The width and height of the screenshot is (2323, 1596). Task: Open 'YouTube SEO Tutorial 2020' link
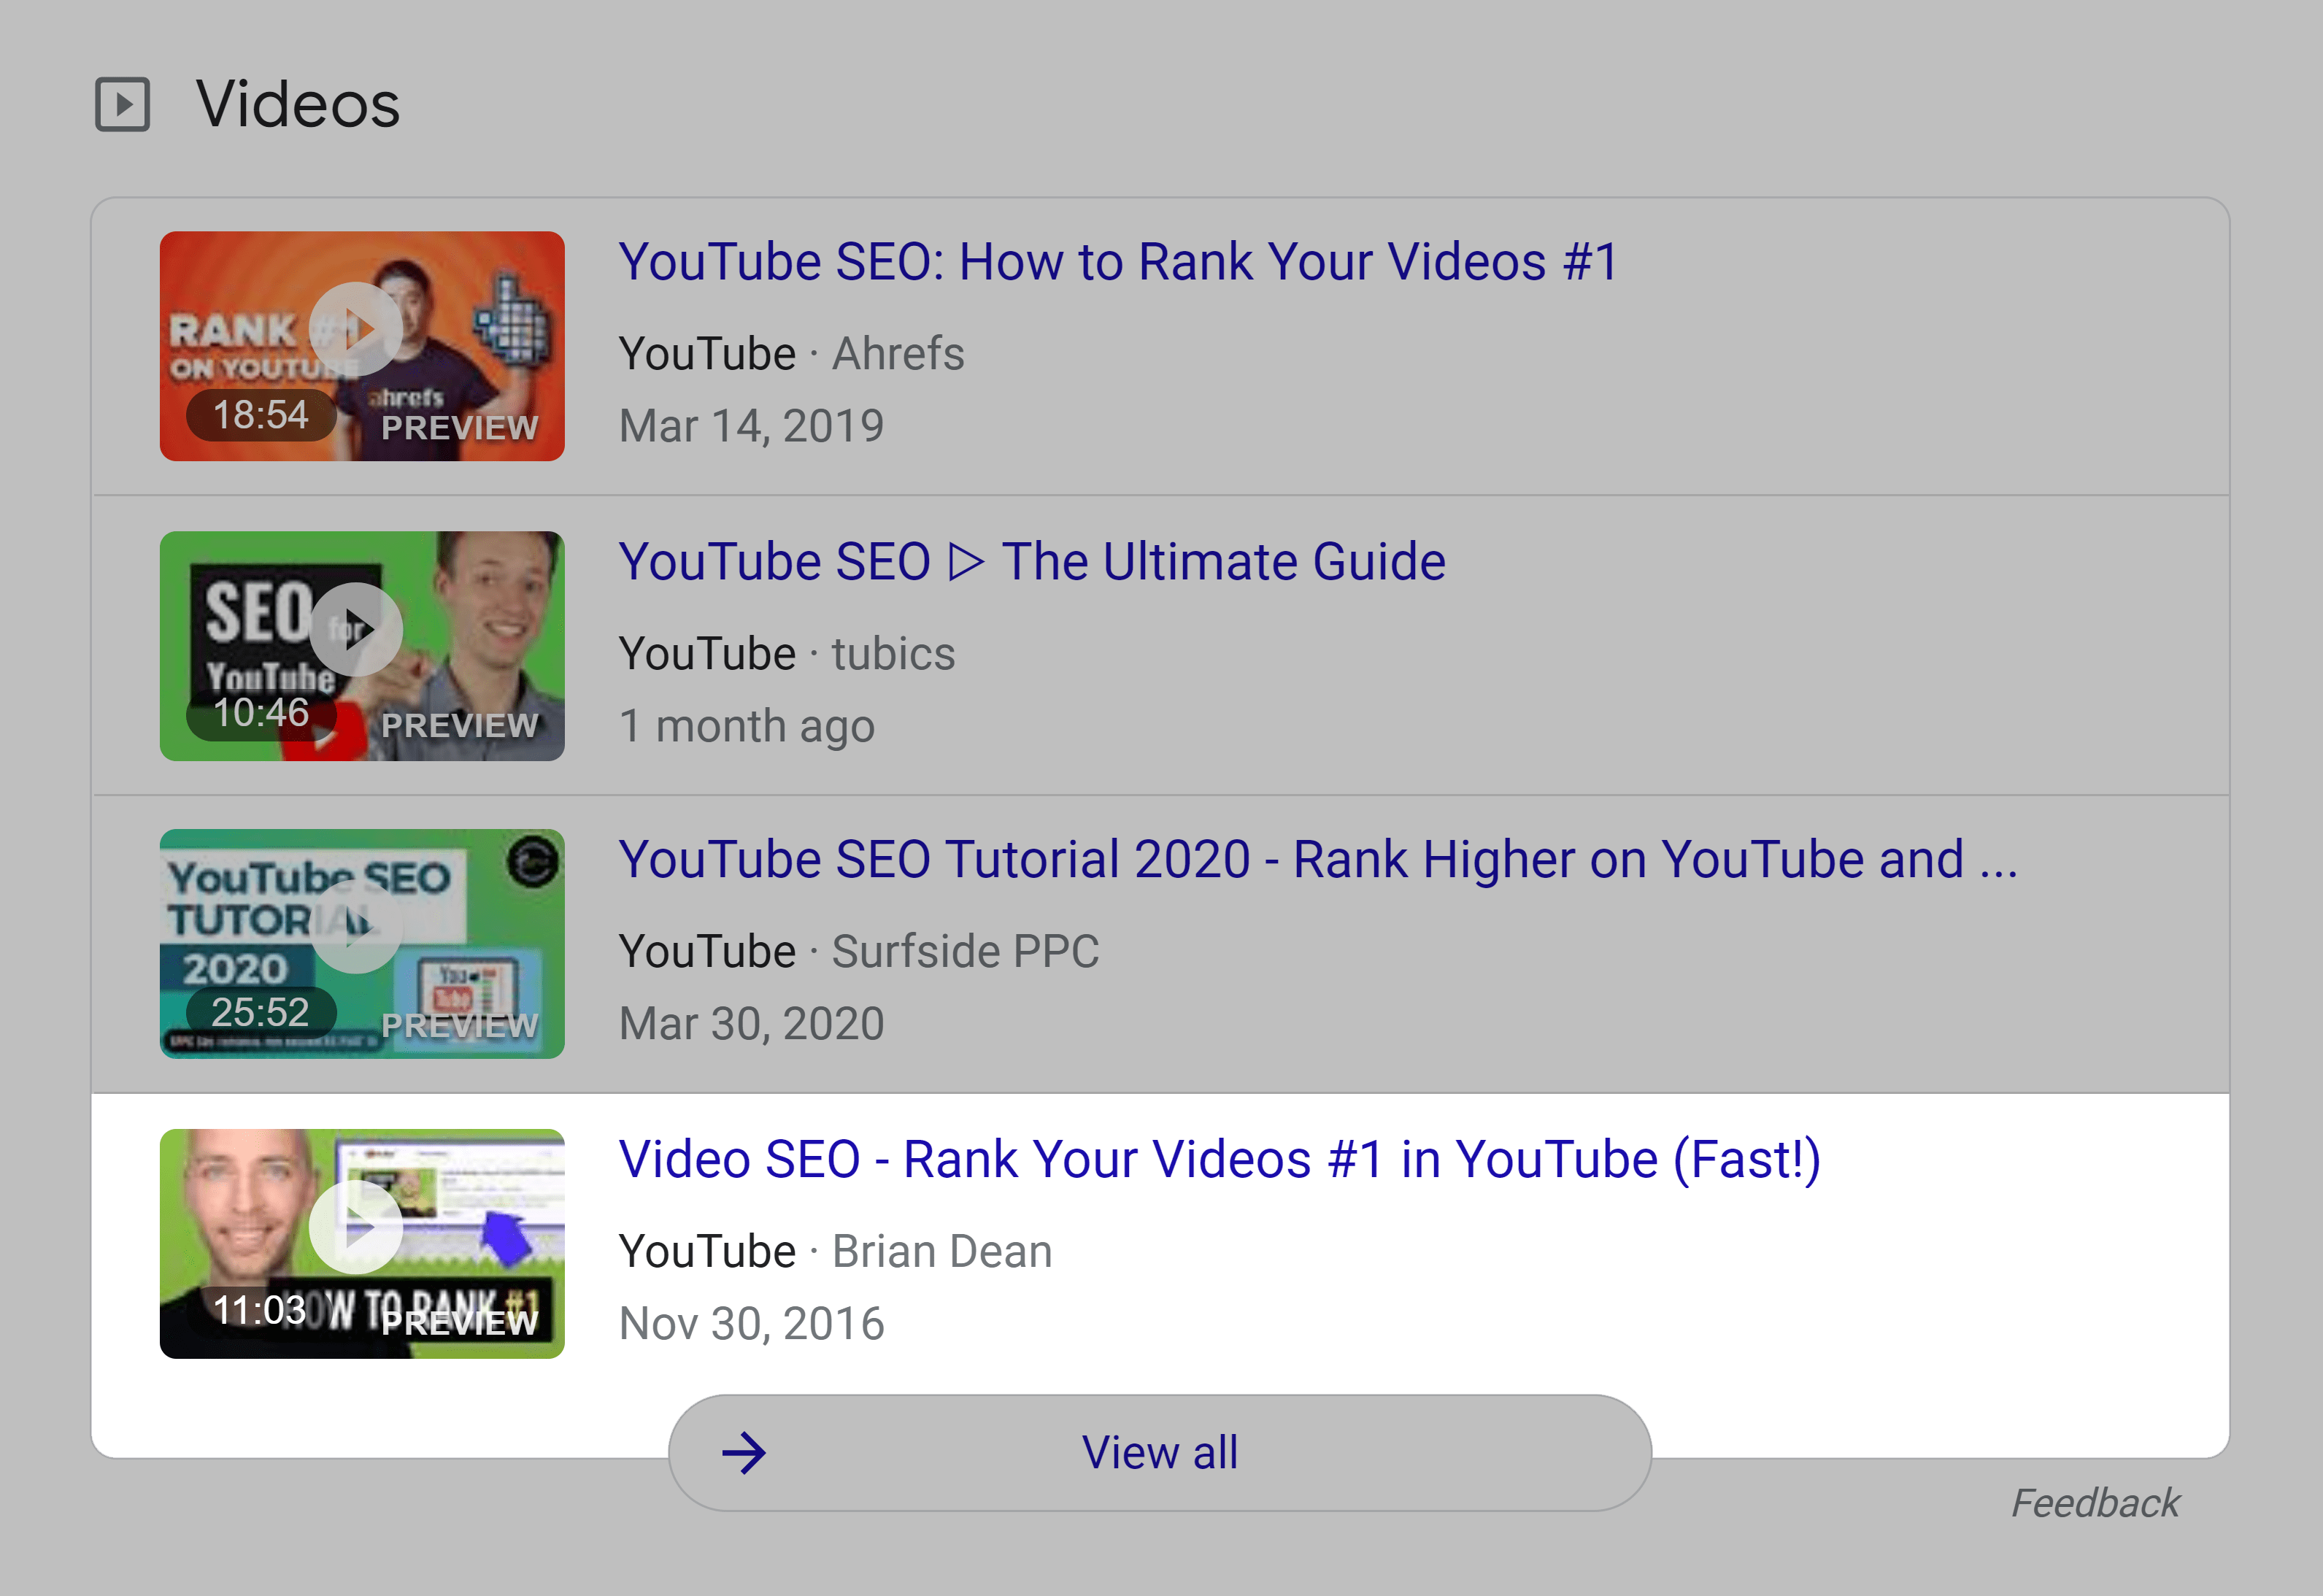1318,859
